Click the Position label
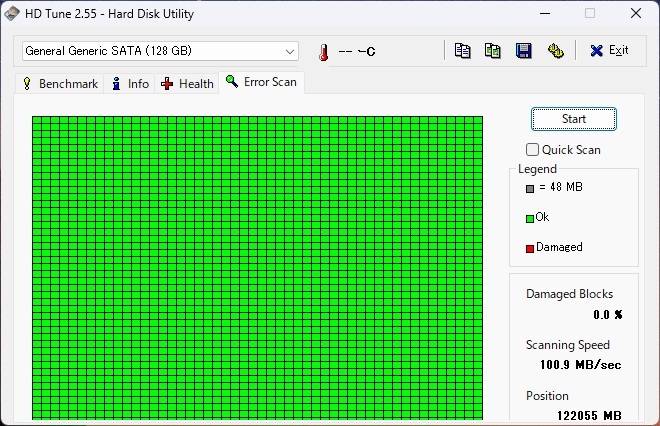 click(x=547, y=396)
